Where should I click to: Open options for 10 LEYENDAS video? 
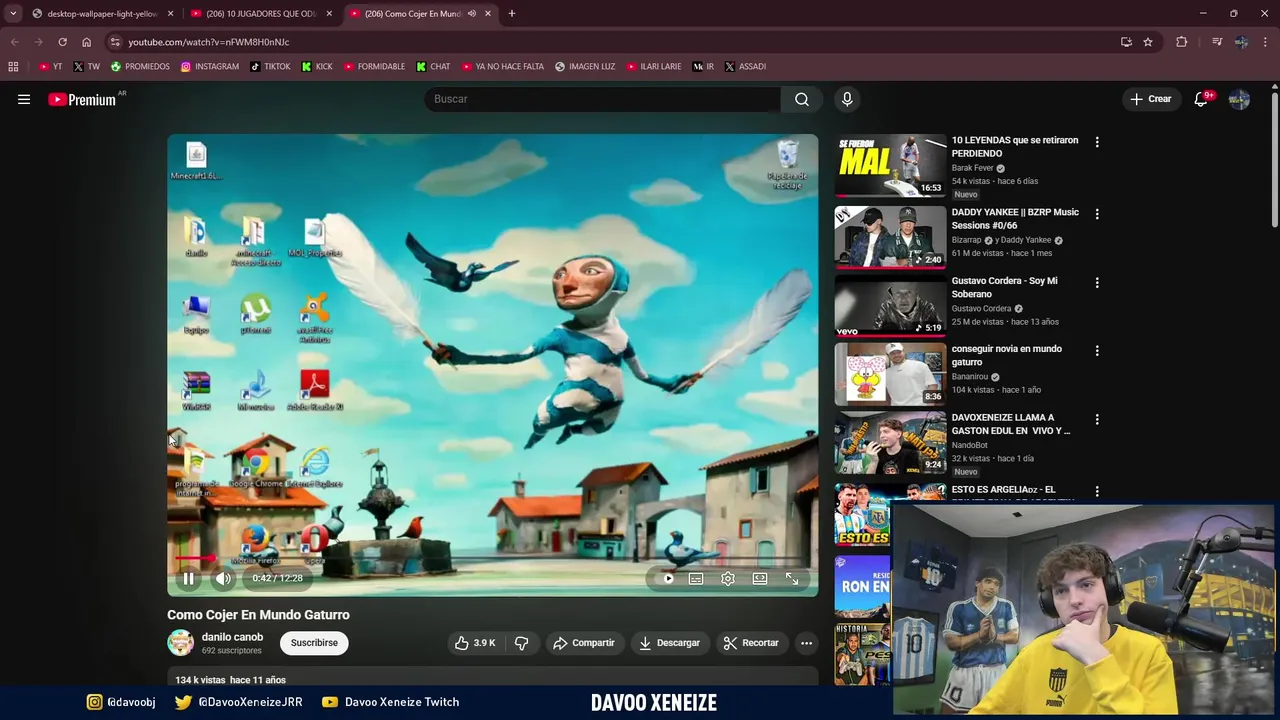(x=1097, y=143)
